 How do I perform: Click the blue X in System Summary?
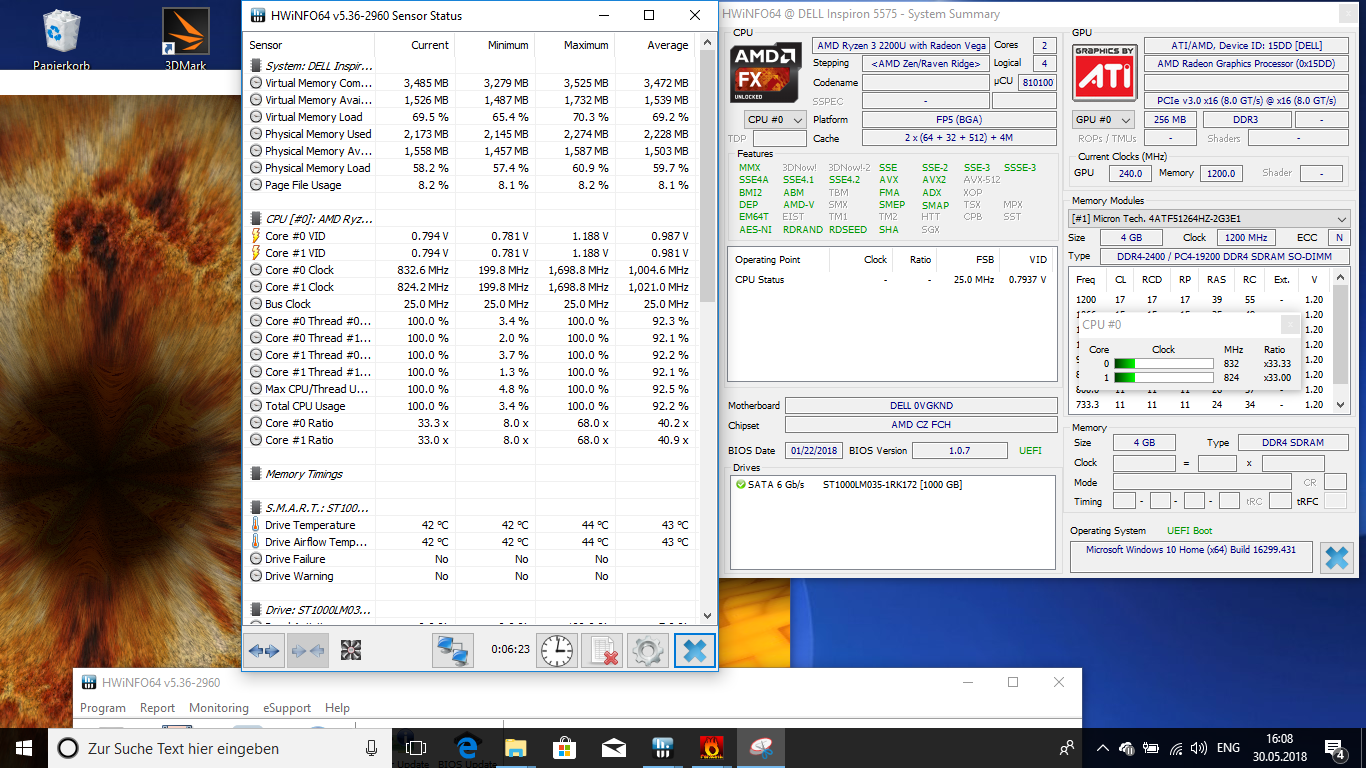(x=1336, y=558)
